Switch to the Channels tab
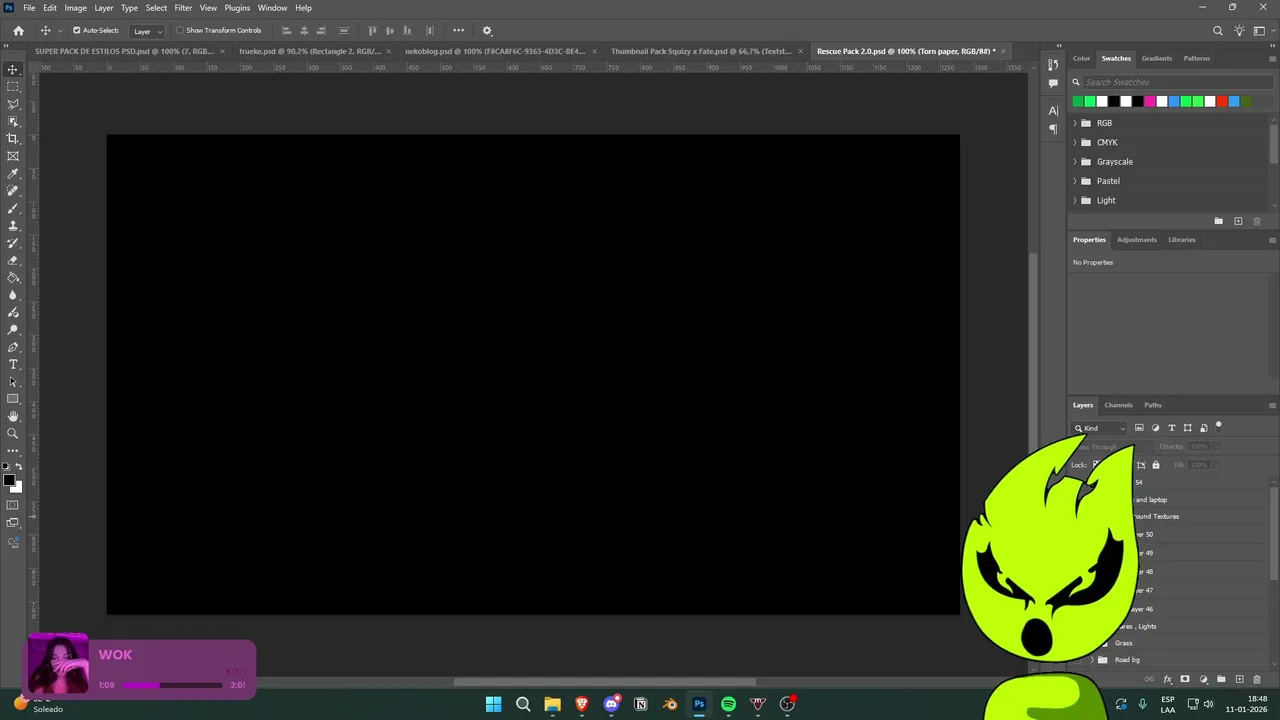The height and width of the screenshot is (720, 1280). pos(1118,405)
